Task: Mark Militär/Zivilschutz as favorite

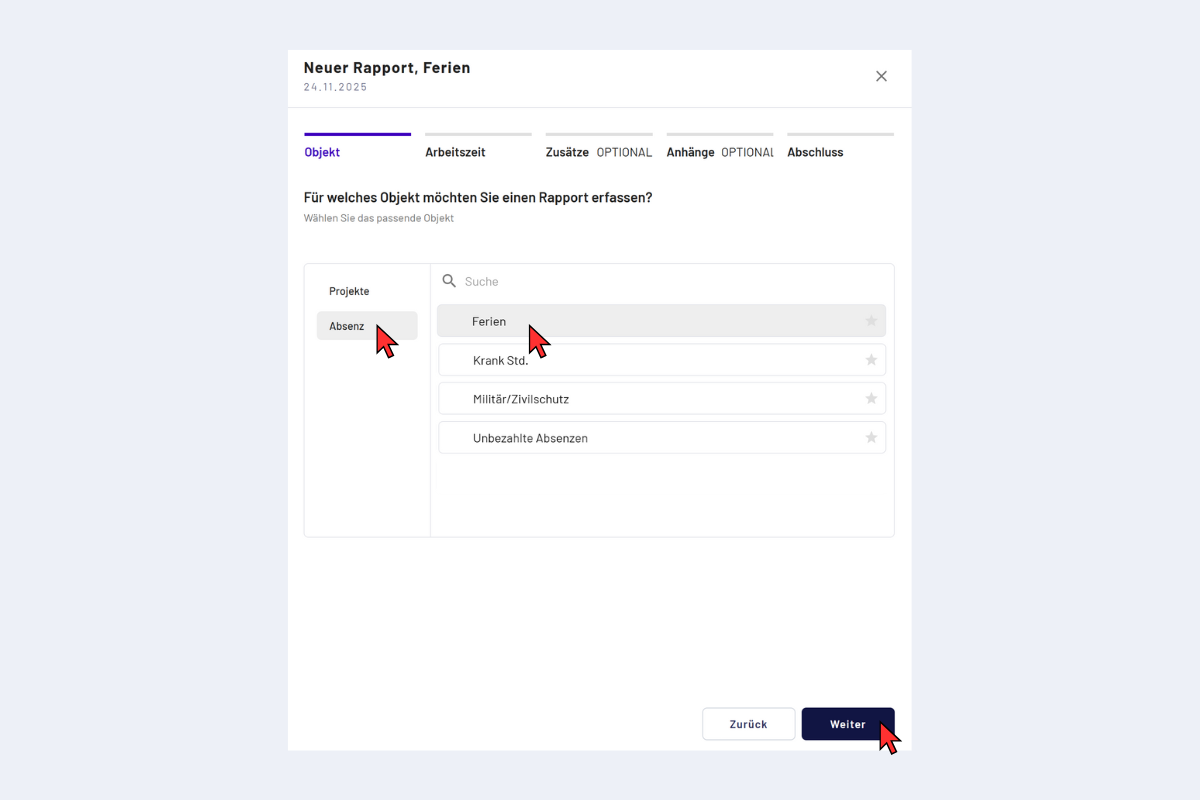Action: pyautogui.click(x=871, y=399)
